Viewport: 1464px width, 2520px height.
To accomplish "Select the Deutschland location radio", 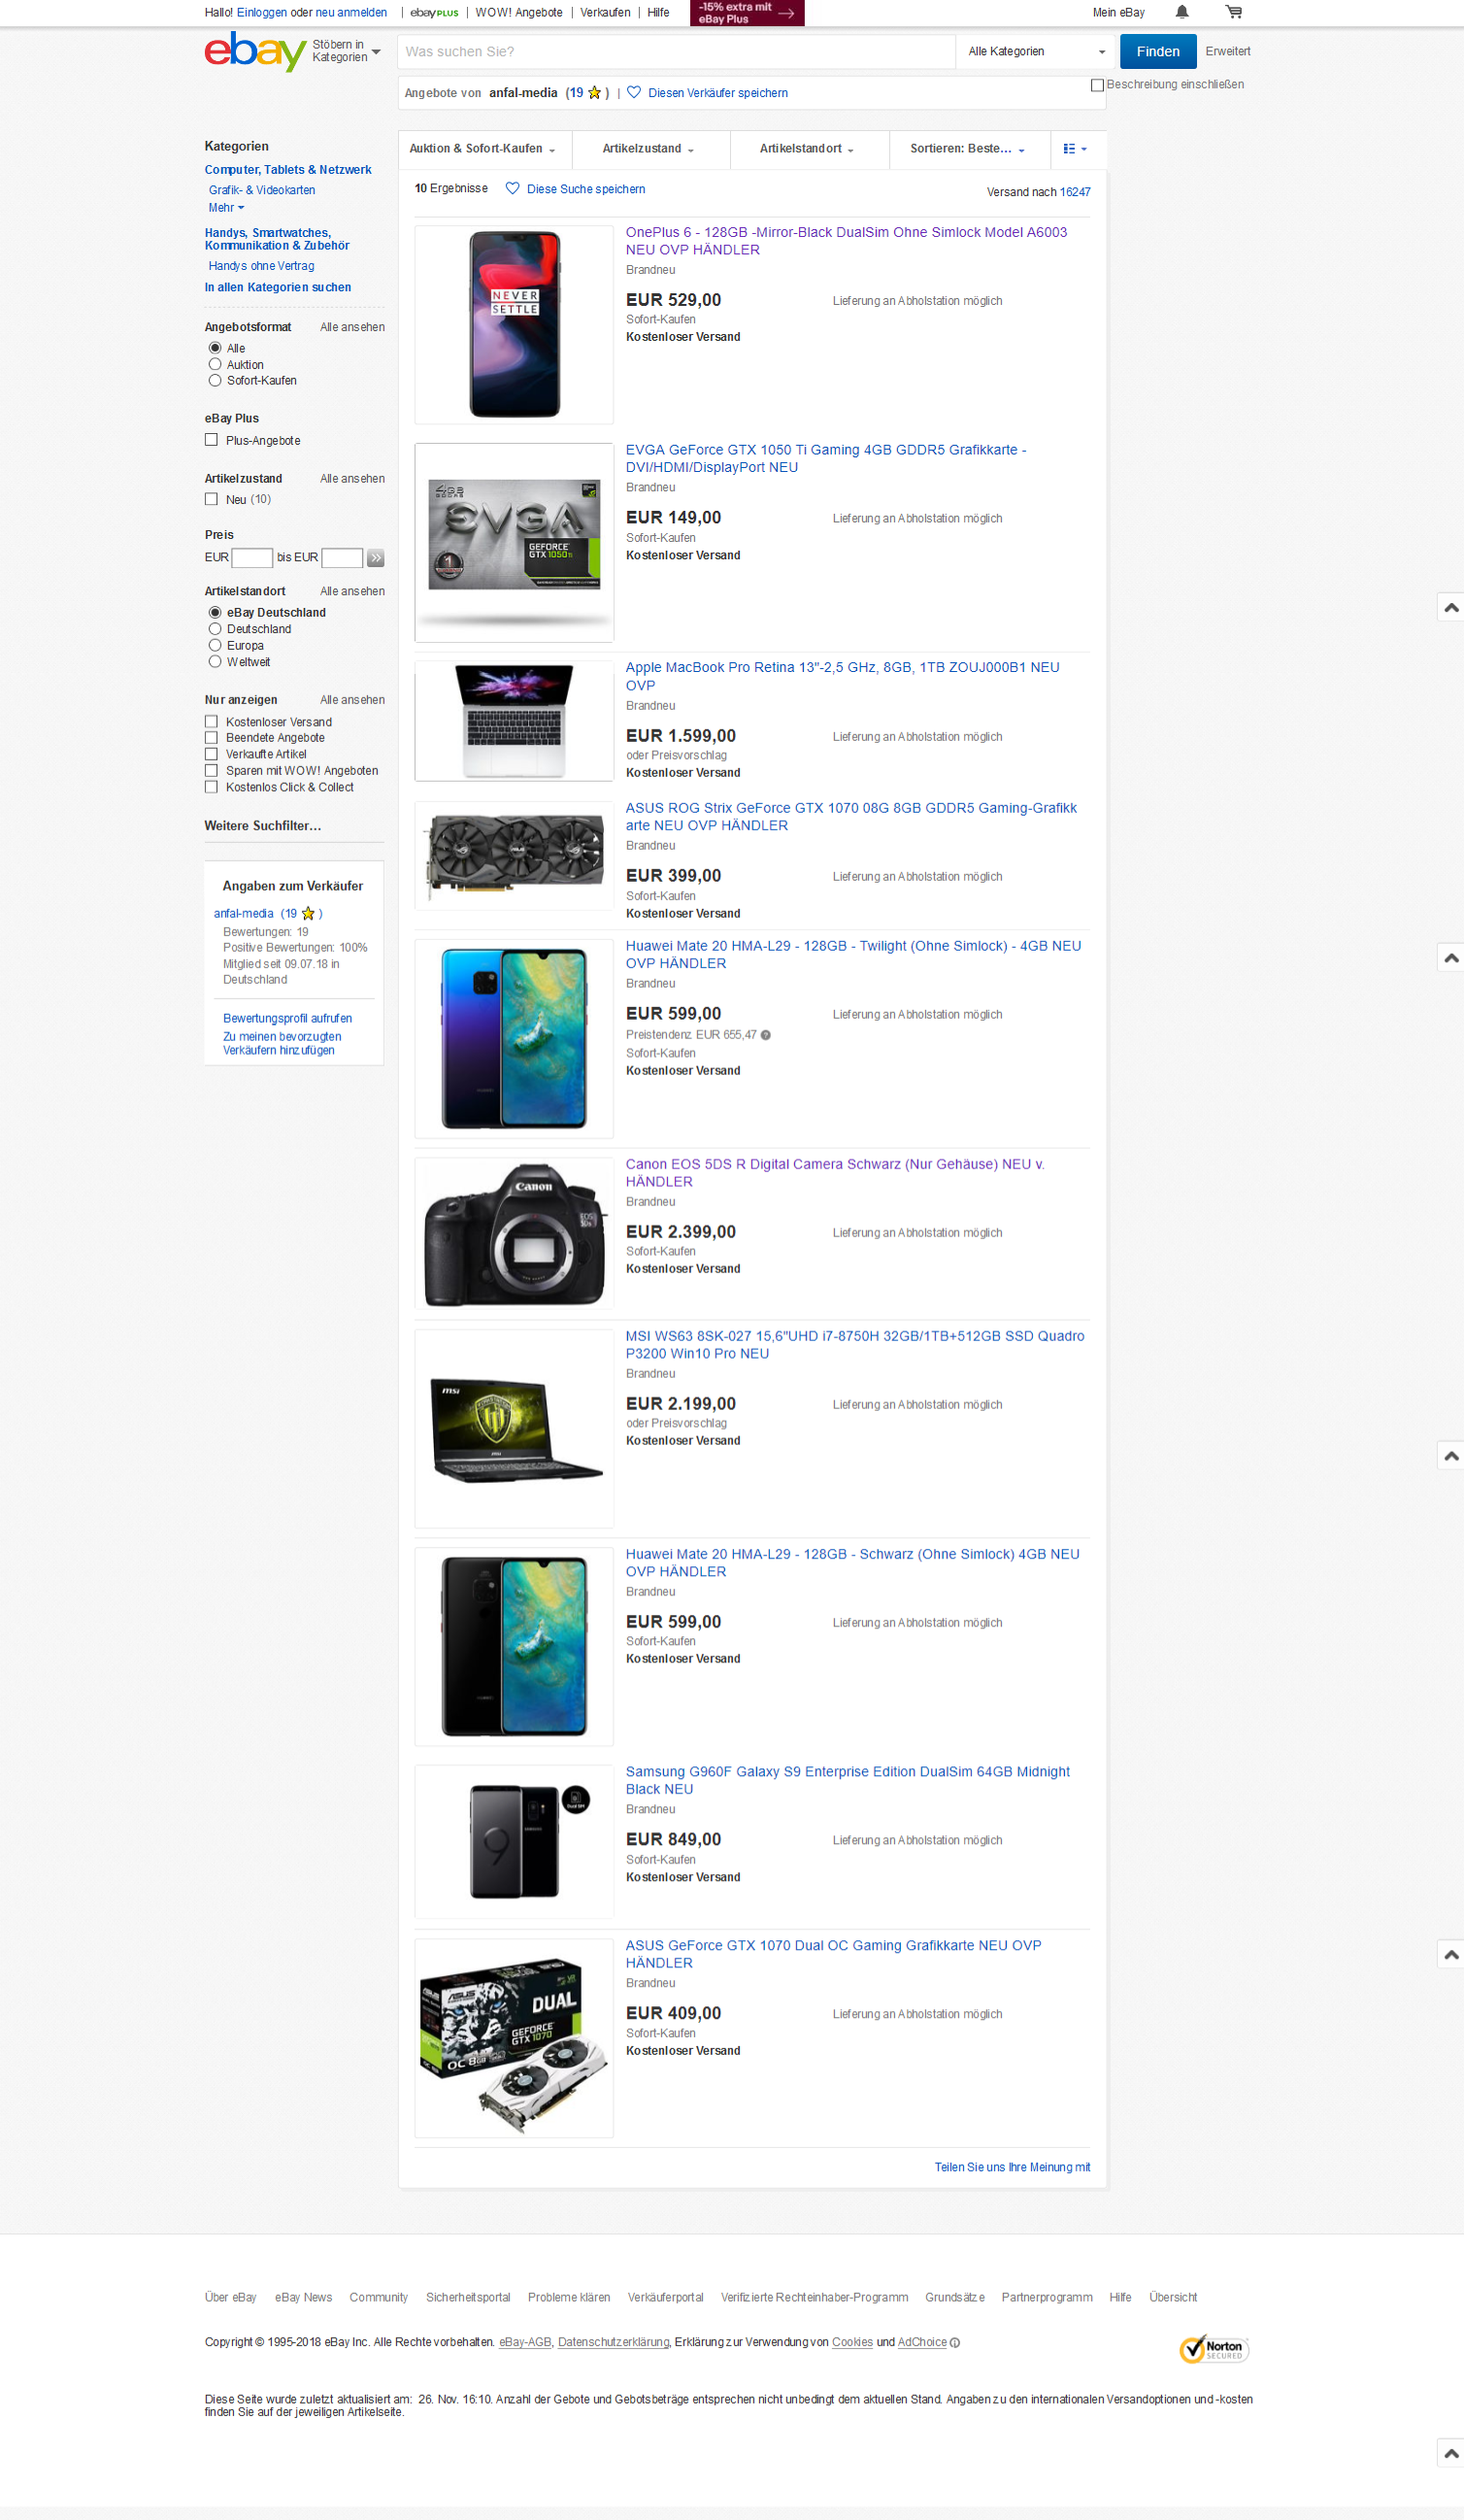I will coord(214,629).
